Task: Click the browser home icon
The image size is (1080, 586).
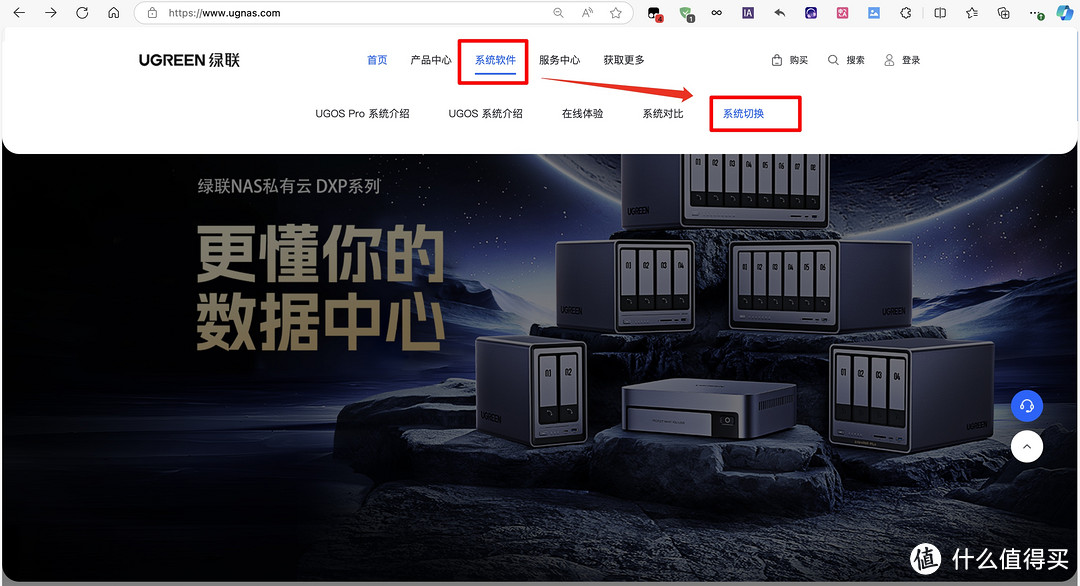Action: tap(114, 13)
